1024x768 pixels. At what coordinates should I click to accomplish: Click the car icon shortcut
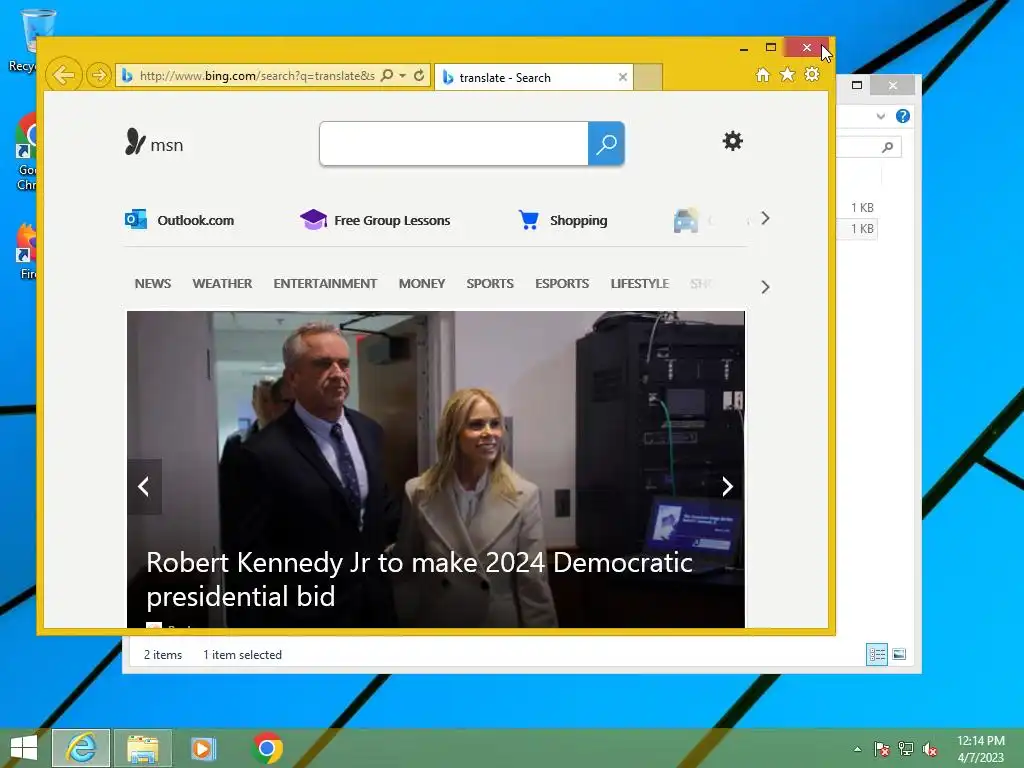(686, 220)
